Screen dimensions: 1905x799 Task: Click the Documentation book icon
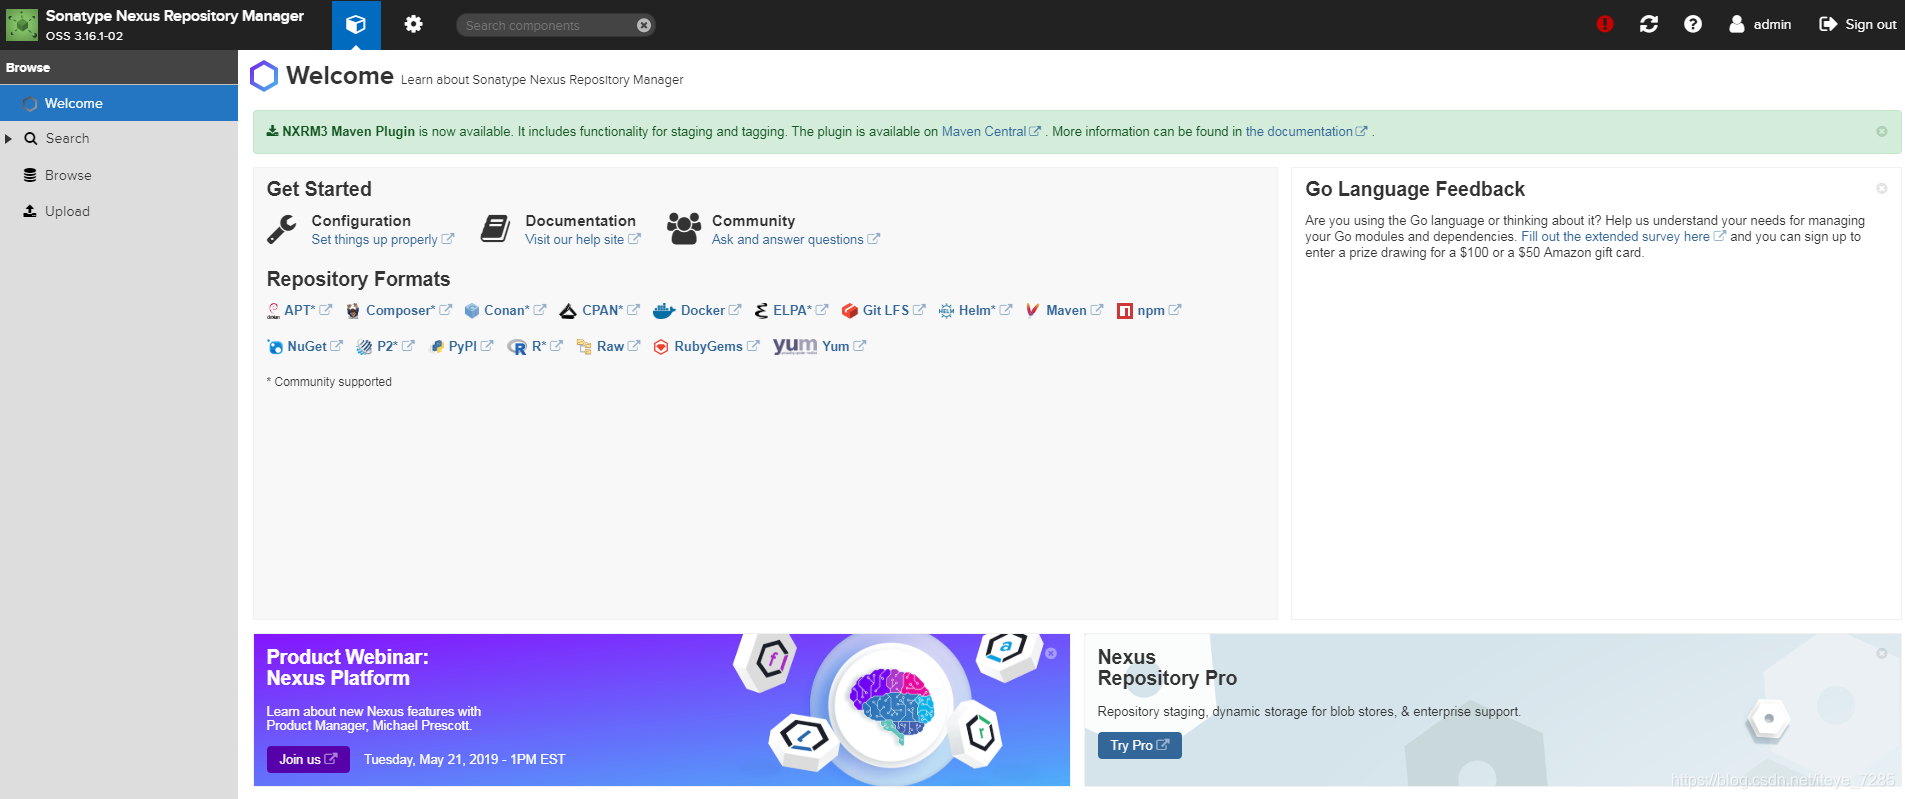tap(495, 229)
